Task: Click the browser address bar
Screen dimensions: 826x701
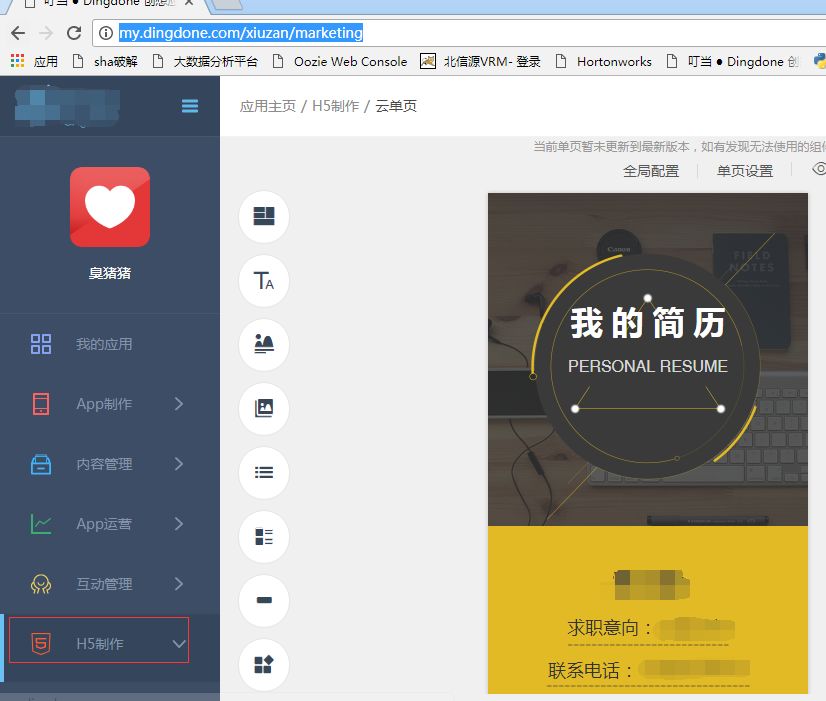Action: click(240, 32)
